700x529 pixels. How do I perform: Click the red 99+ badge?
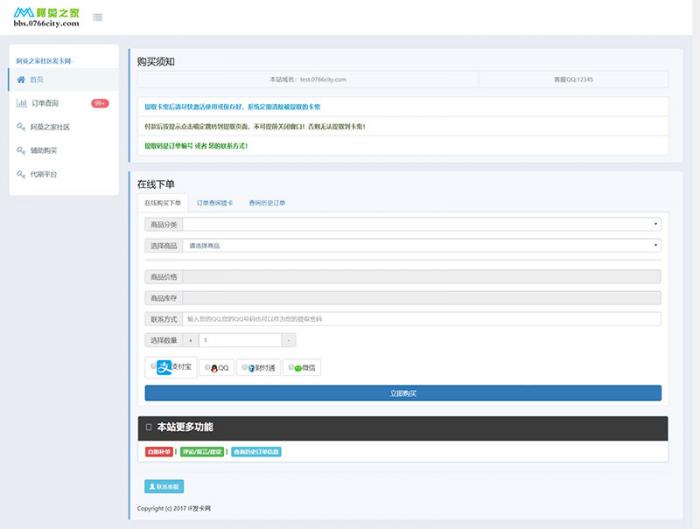pos(100,103)
